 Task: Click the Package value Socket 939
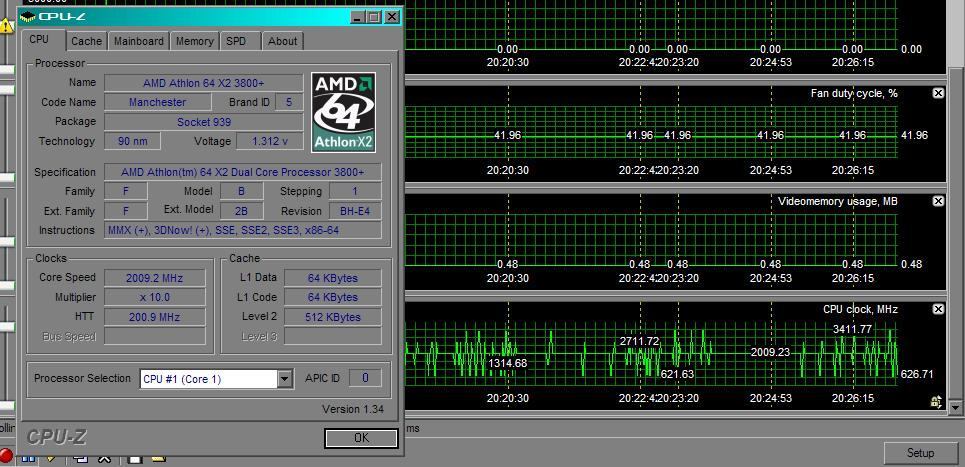204,122
